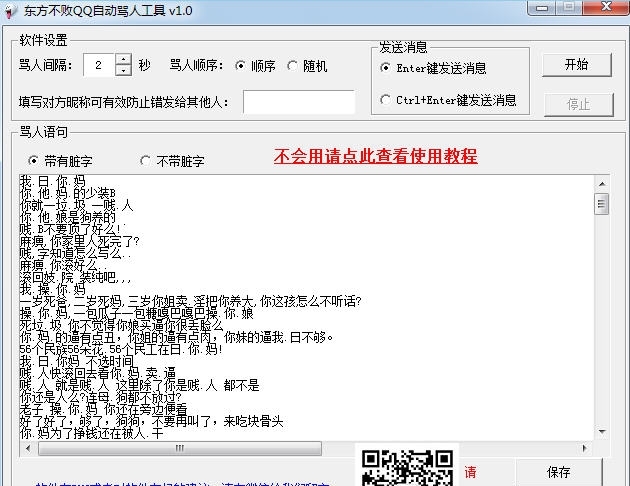Decrease interval with spinner down arrow

pyautogui.click(x=123, y=70)
